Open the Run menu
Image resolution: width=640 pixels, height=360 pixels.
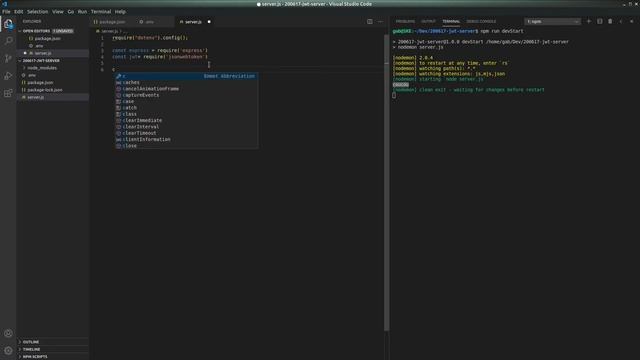pos(82,12)
